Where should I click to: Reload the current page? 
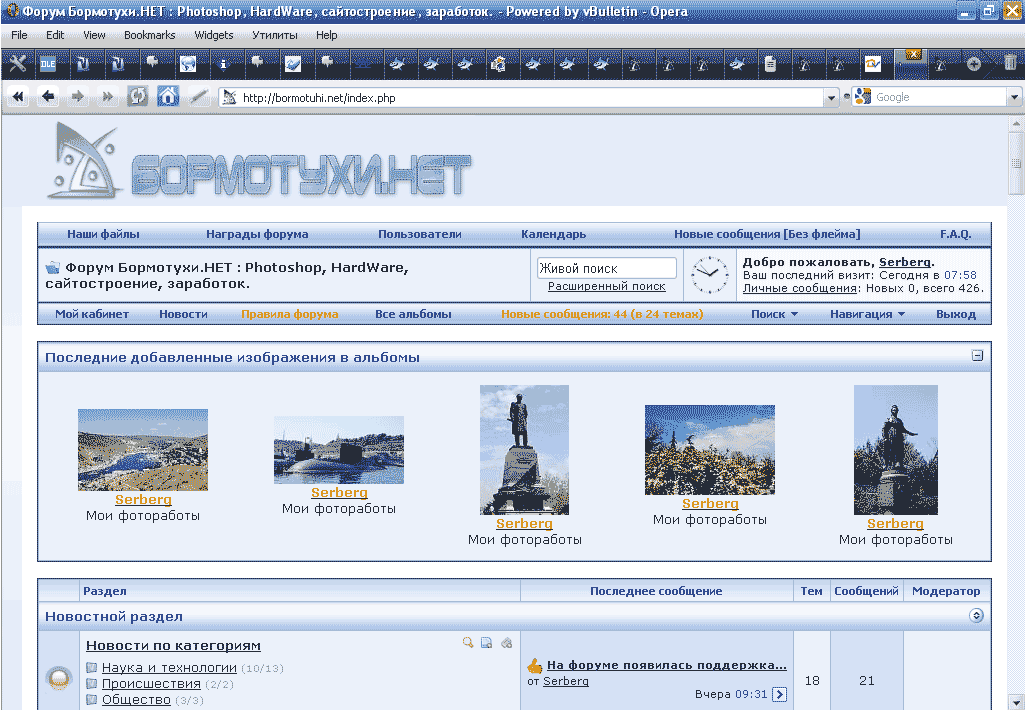[137, 98]
